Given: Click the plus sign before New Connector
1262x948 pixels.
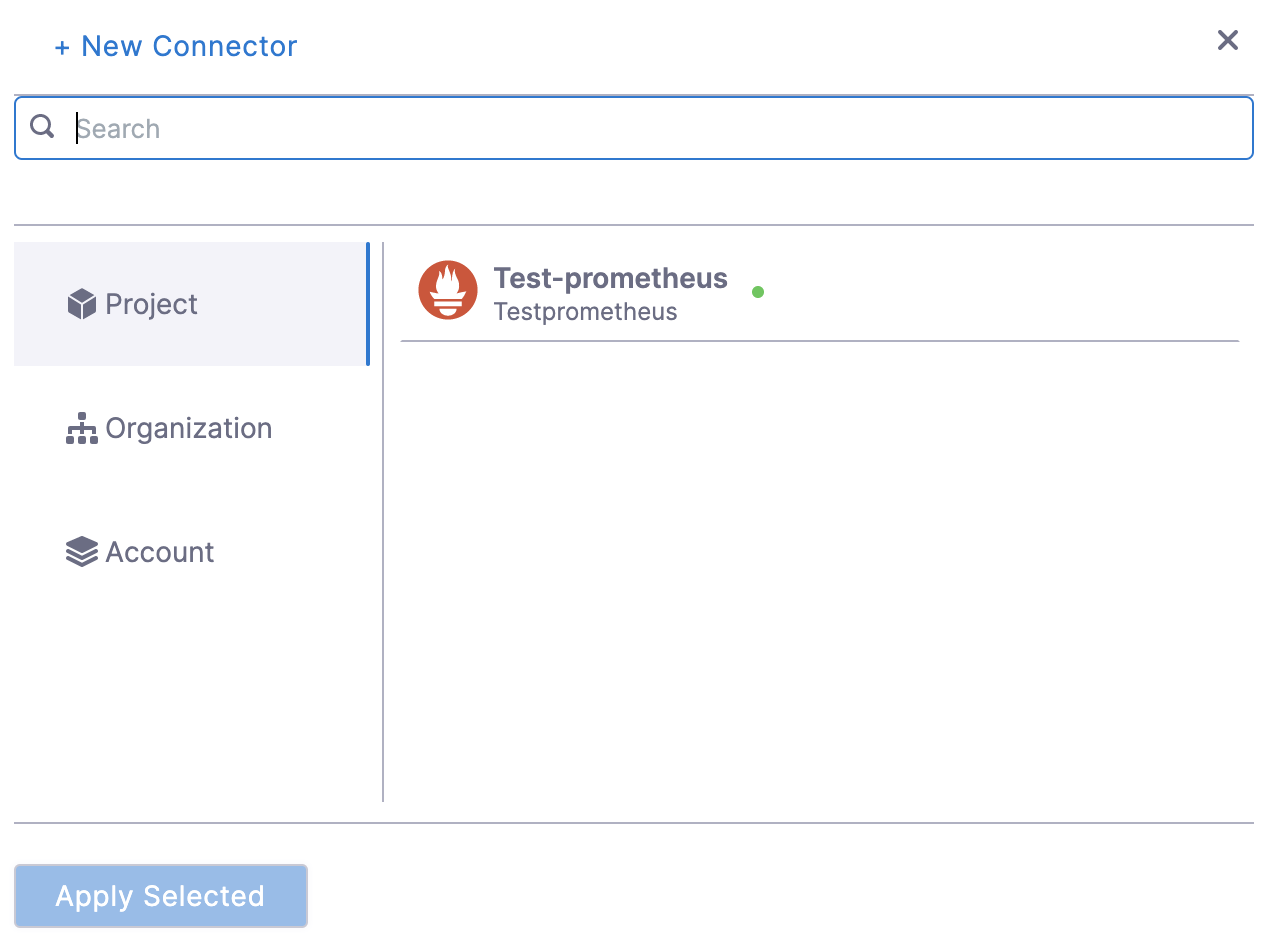Looking at the screenshot, I should tap(62, 47).
